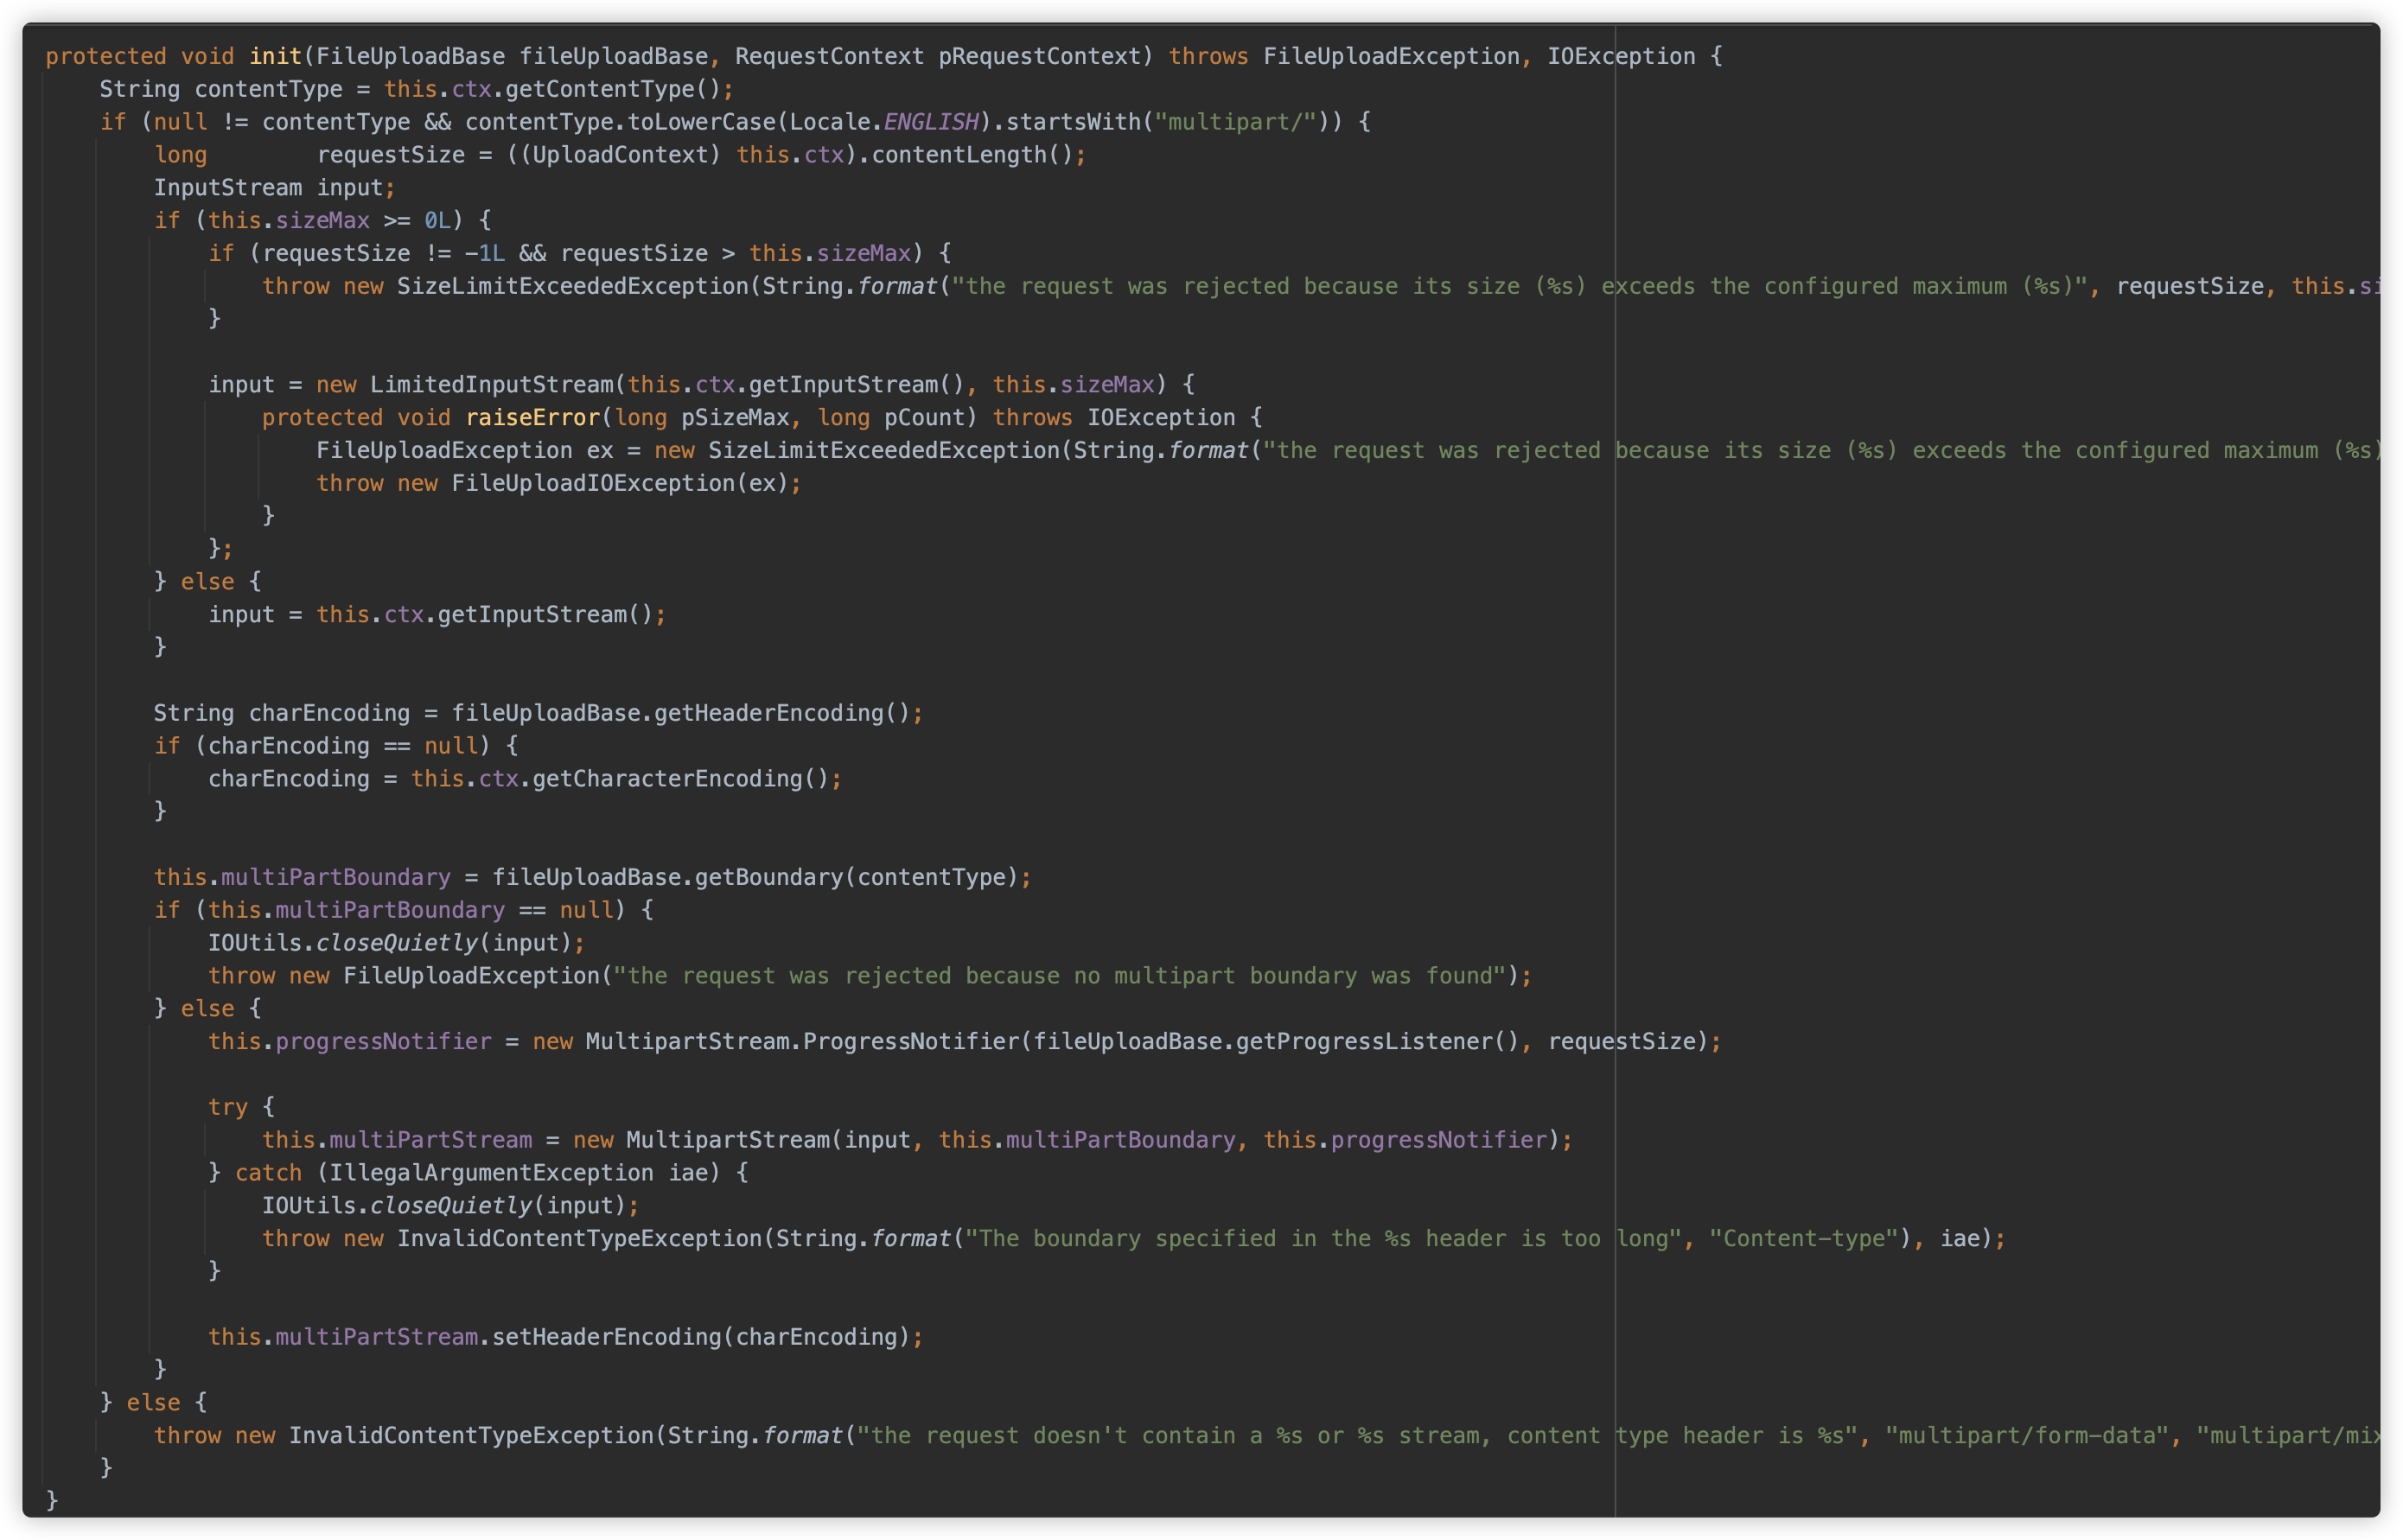Click pSizeMax parameter
The width and height of the screenshot is (2403, 1540).
[735, 418]
